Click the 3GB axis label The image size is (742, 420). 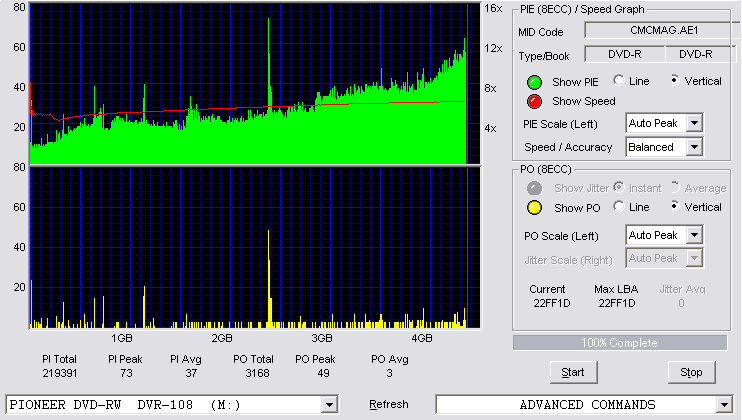(322, 339)
